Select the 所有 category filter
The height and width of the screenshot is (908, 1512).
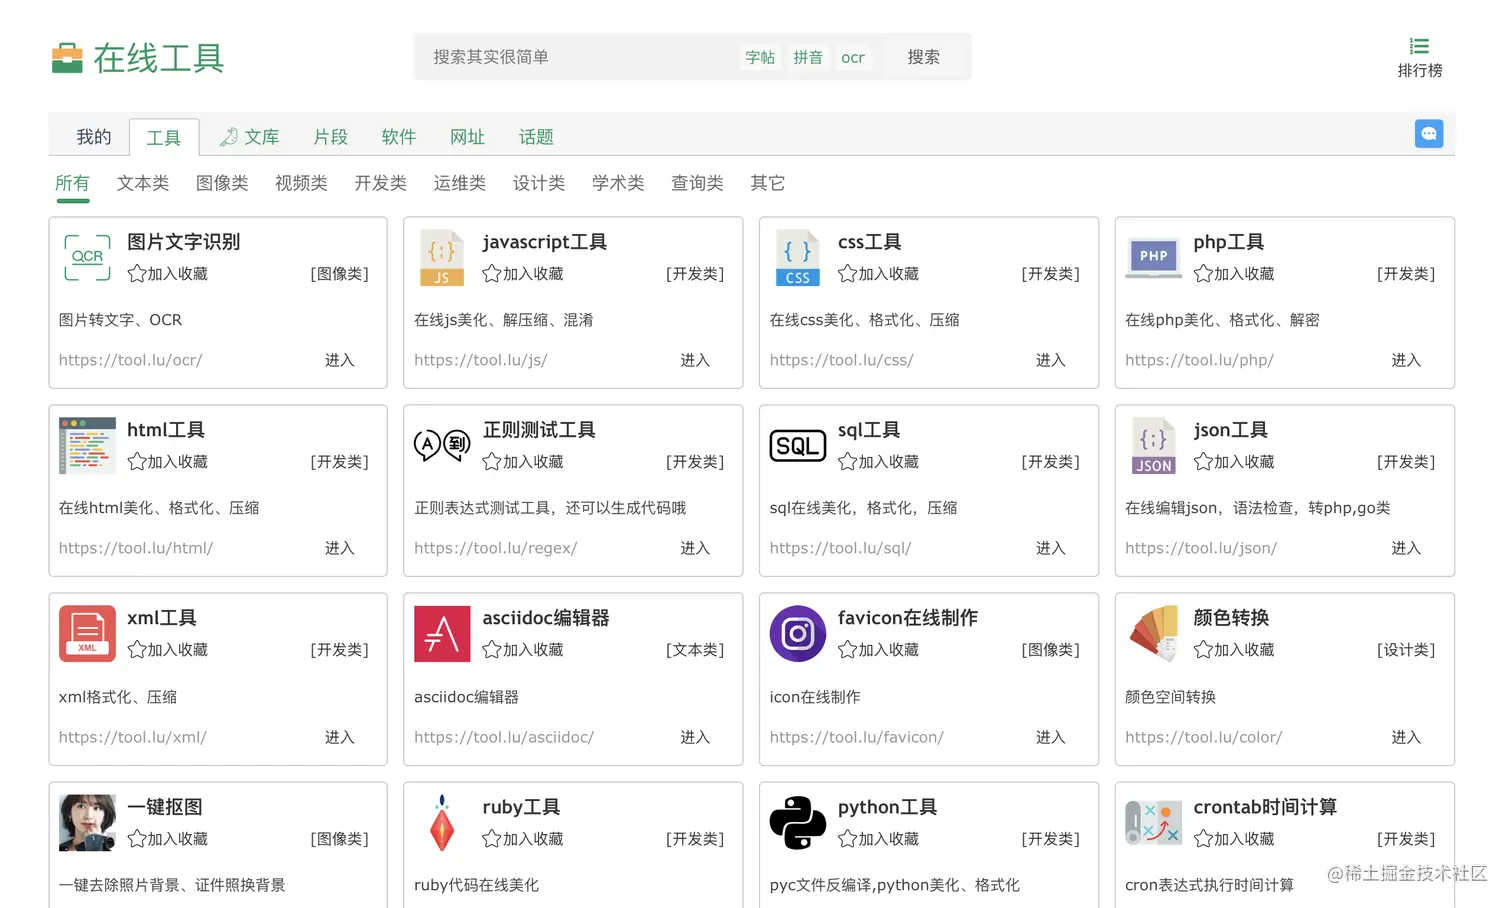[72, 183]
